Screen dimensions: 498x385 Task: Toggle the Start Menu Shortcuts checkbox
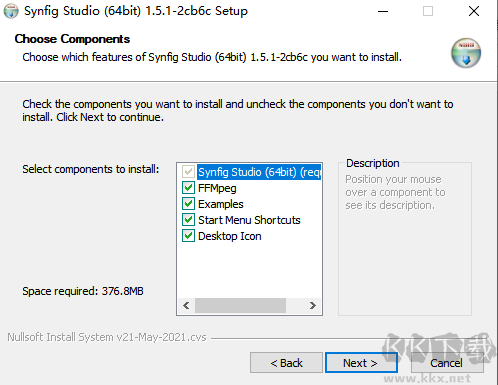coord(188,220)
